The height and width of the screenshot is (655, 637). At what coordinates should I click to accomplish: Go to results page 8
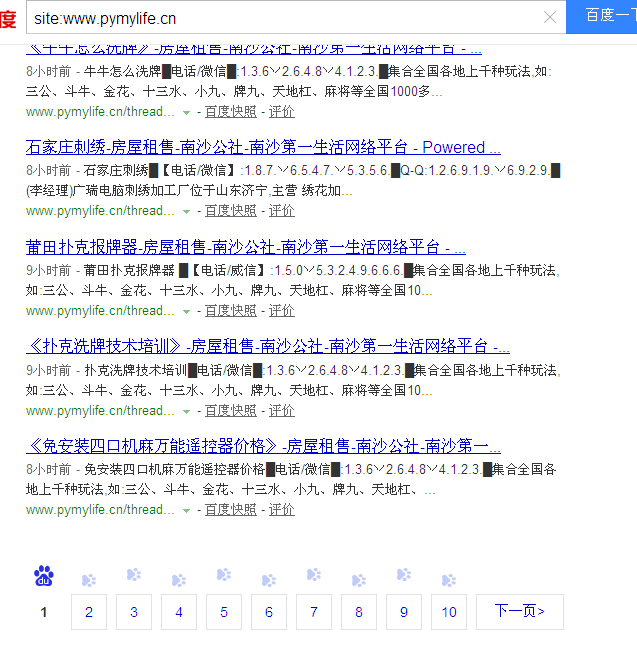[x=359, y=612]
